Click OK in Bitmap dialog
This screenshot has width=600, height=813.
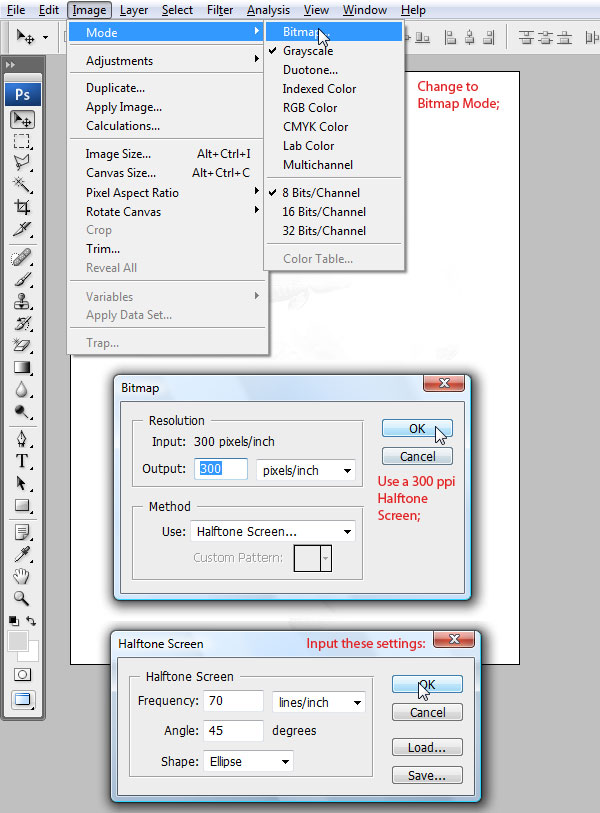pyautogui.click(x=417, y=429)
